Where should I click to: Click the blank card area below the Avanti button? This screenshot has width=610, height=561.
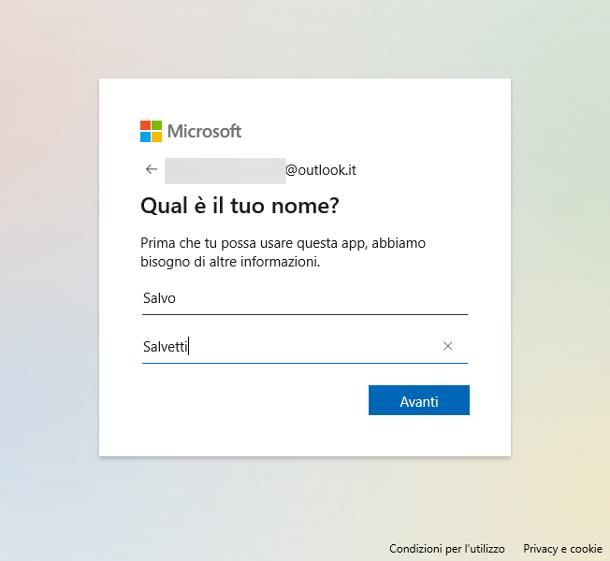point(305,436)
